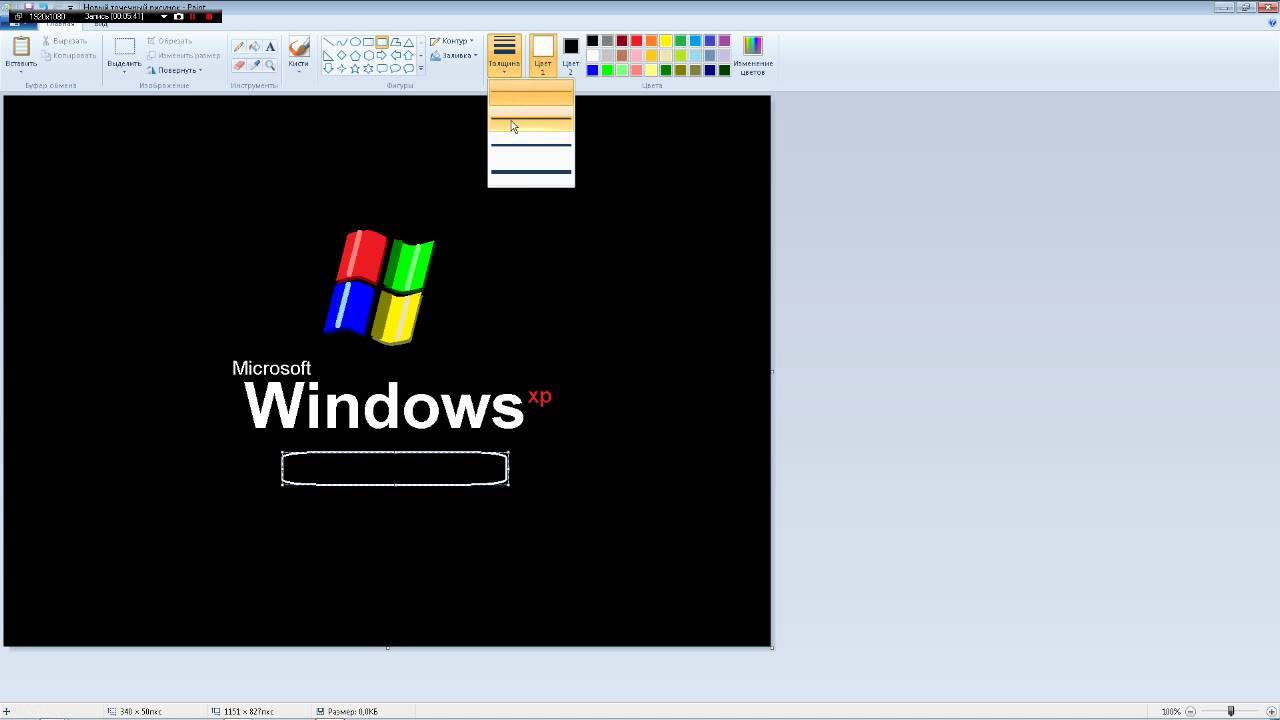Image resolution: width=1280 pixels, height=720 pixels.
Task: Open the Paint application menu button
Action: [x=18, y=23]
